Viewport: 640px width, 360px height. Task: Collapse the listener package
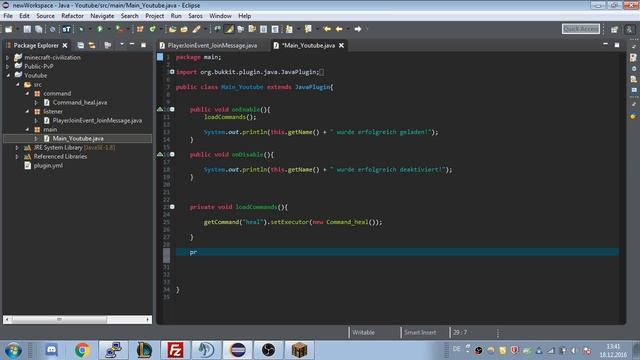click(x=27, y=111)
